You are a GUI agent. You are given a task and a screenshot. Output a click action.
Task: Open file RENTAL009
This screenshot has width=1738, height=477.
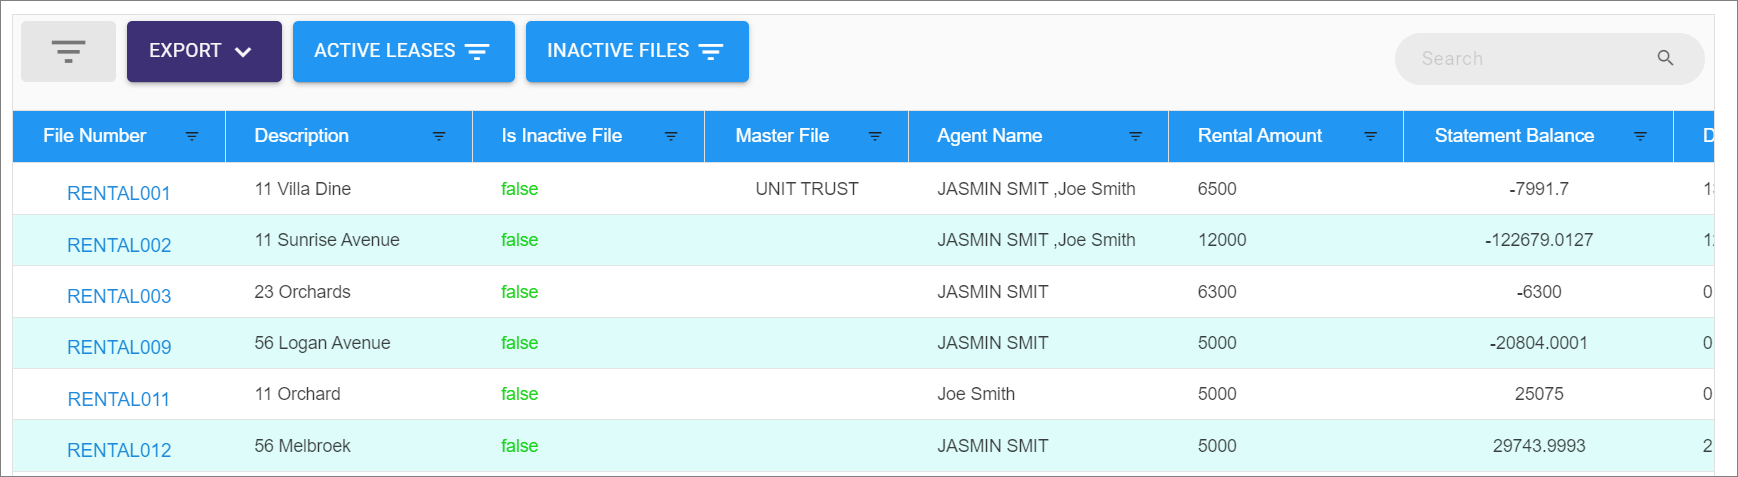(119, 347)
